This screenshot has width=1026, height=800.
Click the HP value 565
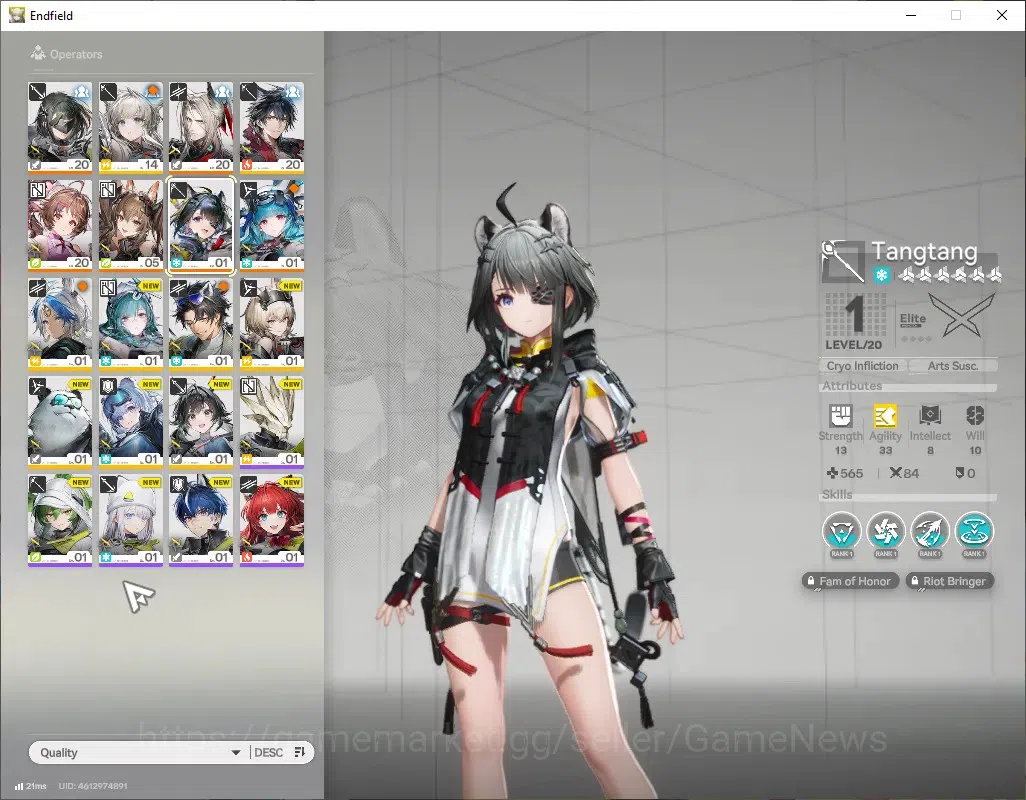coord(845,473)
